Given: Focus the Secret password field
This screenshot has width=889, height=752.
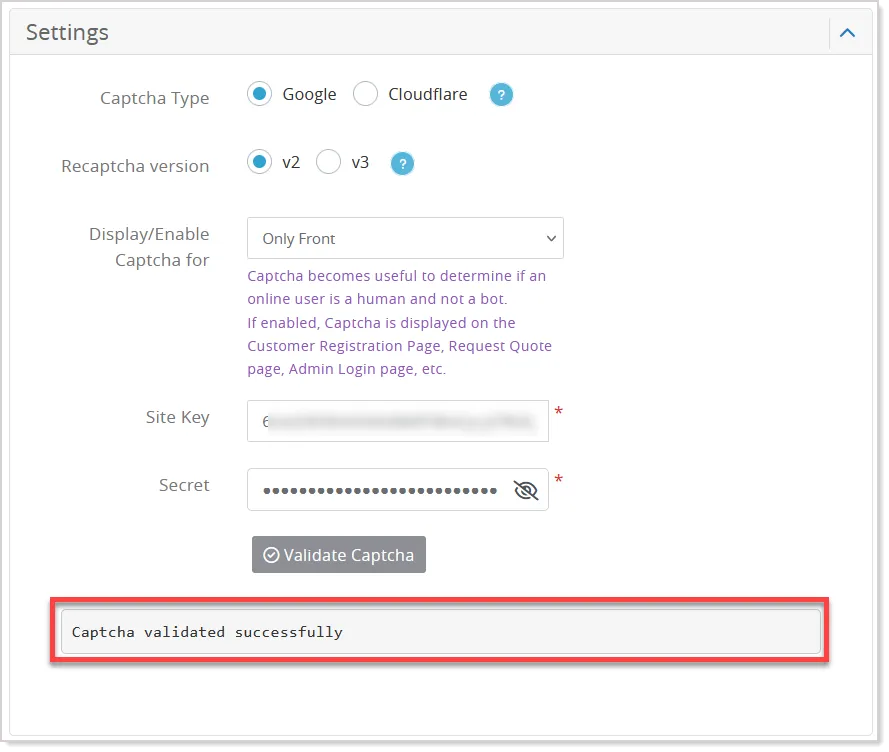Looking at the screenshot, I should (x=398, y=489).
